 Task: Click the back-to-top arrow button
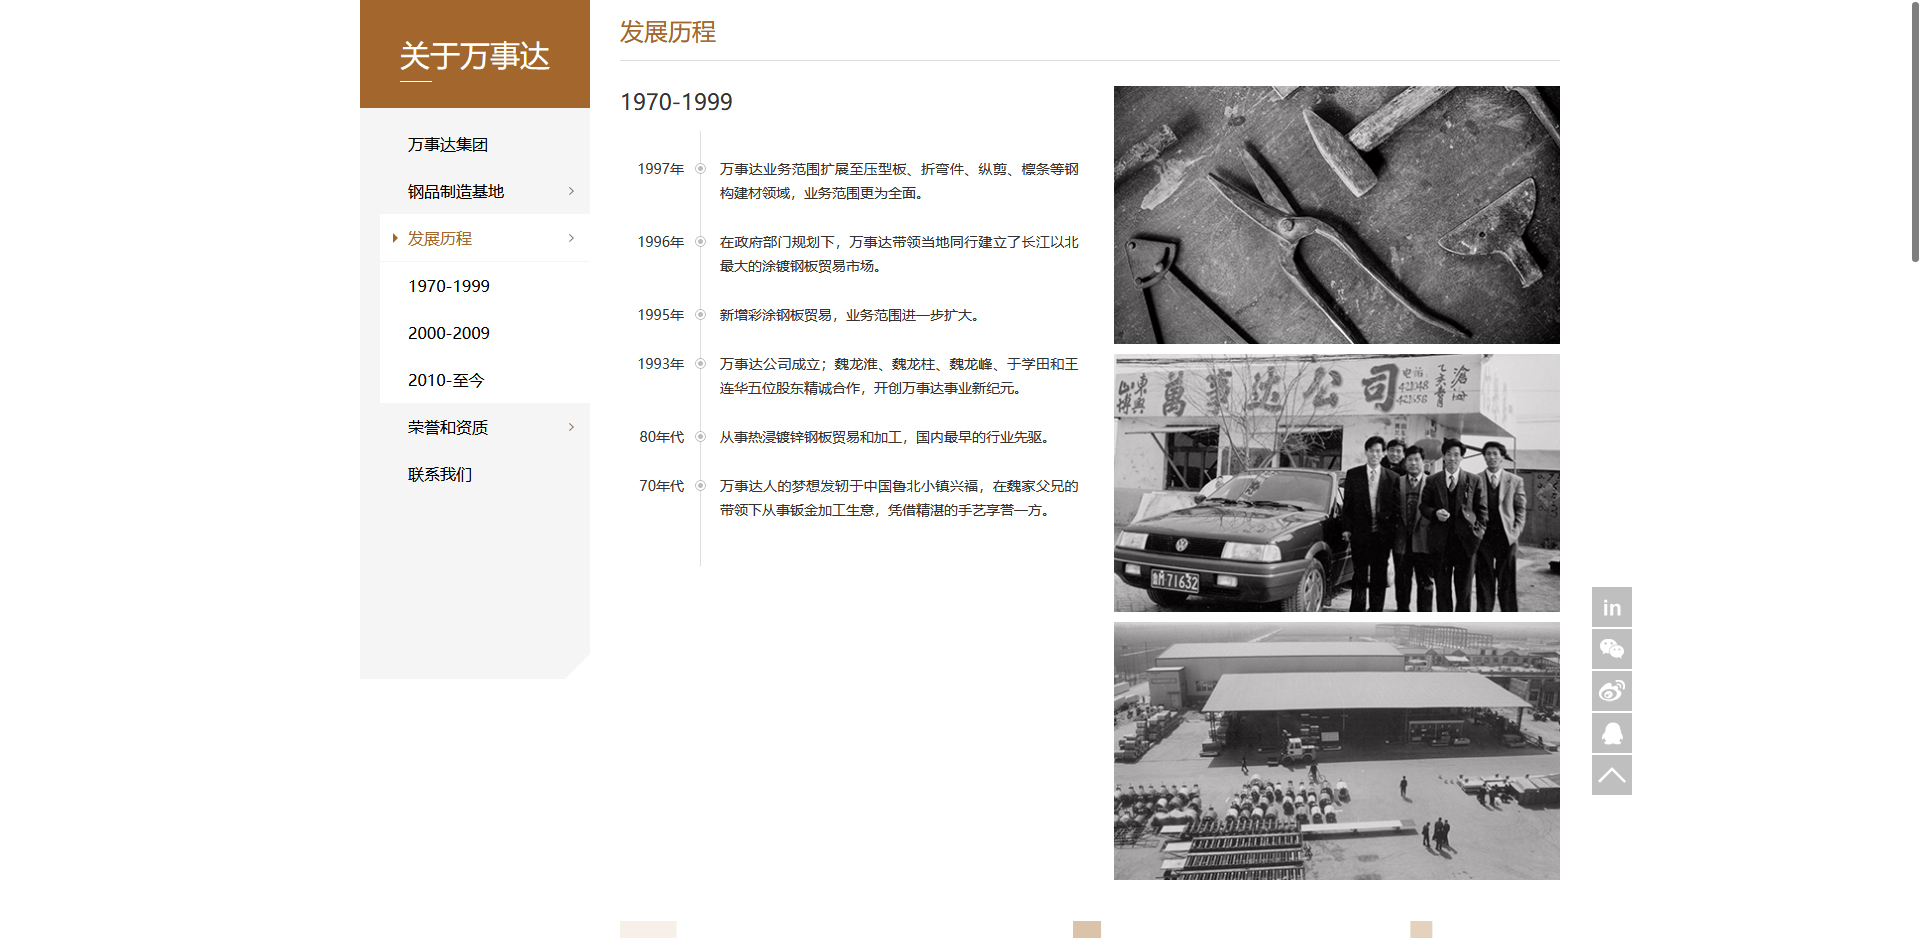(x=1611, y=775)
